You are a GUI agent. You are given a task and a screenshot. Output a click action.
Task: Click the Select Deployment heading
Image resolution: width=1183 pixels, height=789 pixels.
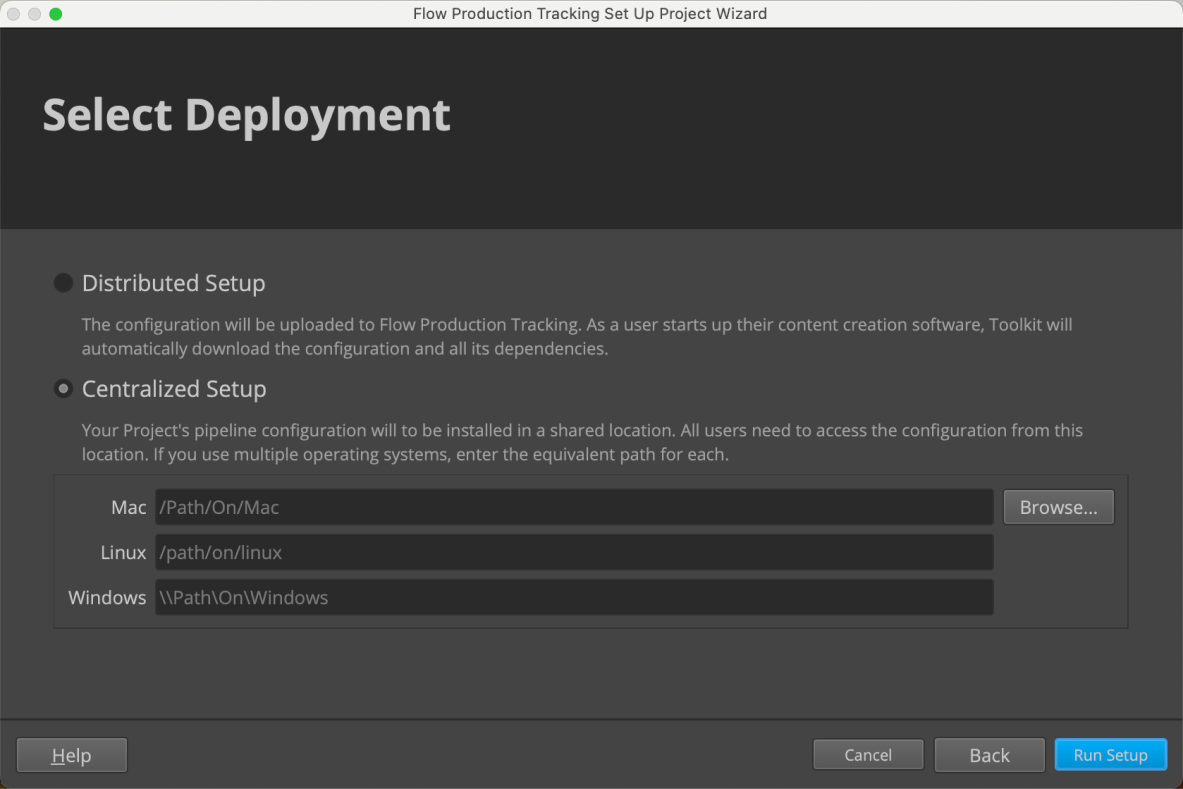point(246,115)
